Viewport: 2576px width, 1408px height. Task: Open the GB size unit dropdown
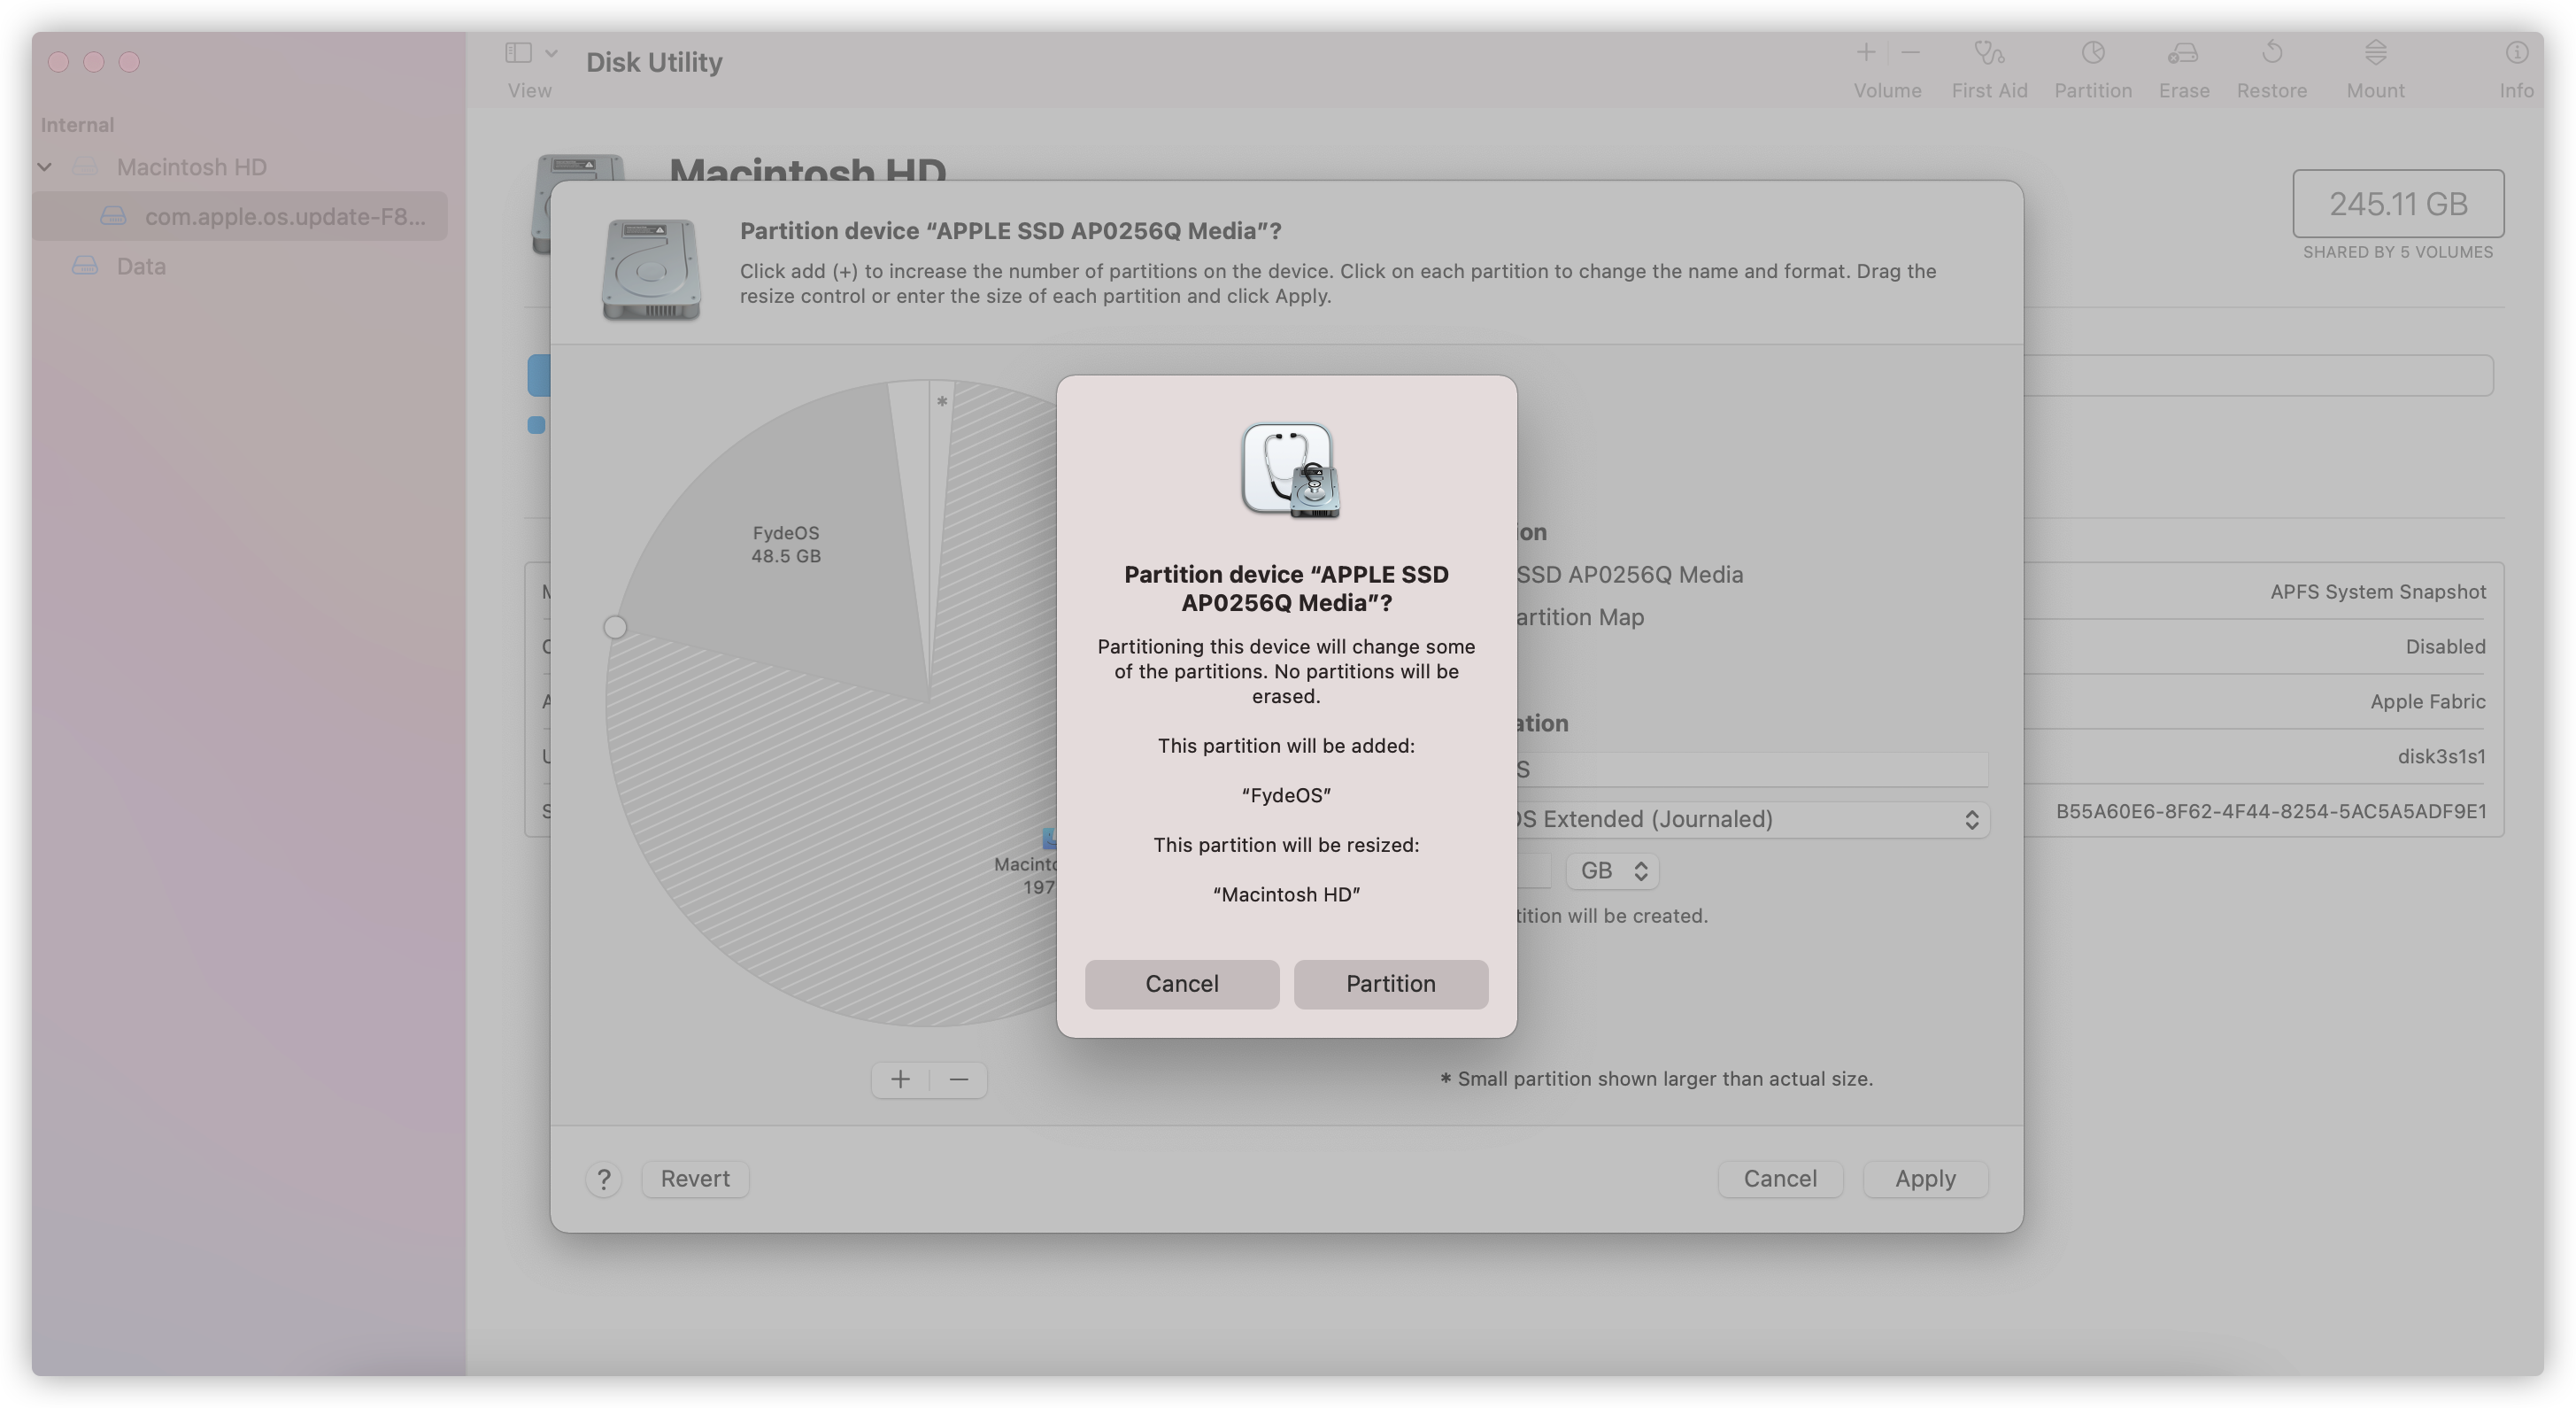tap(1612, 870)
